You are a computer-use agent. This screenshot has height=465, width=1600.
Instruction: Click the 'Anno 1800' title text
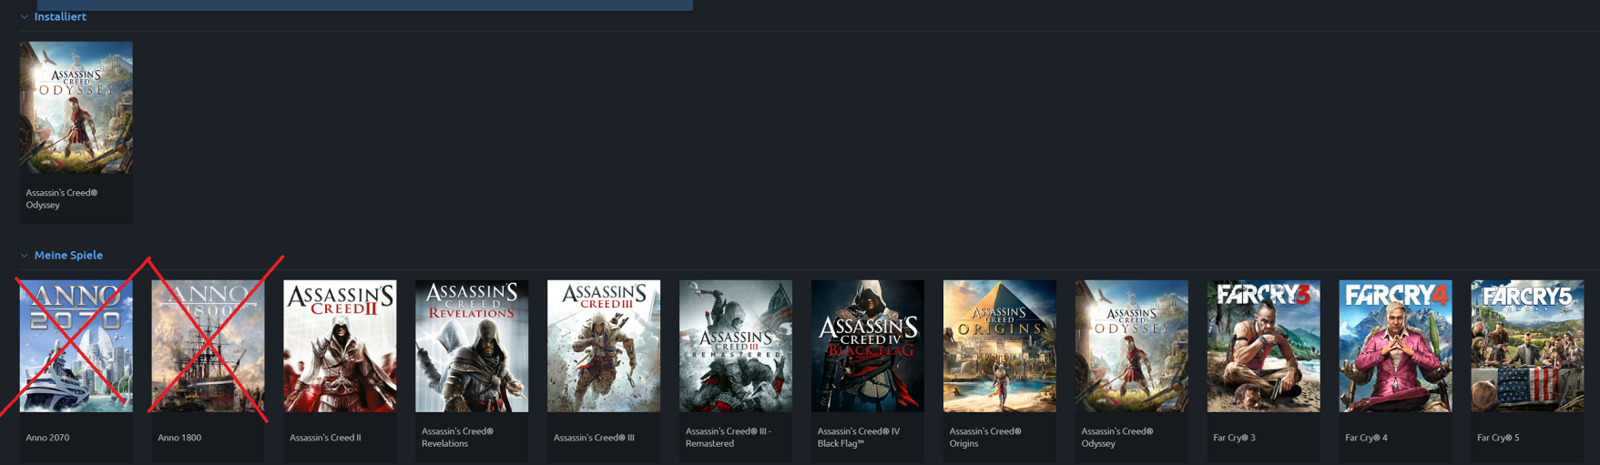click(x=180, y=438)
